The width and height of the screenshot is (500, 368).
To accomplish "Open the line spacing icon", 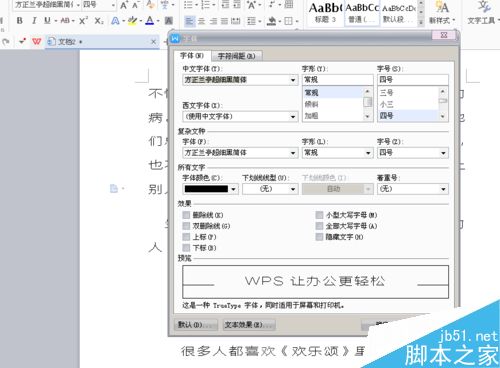I will pos(251,21).
